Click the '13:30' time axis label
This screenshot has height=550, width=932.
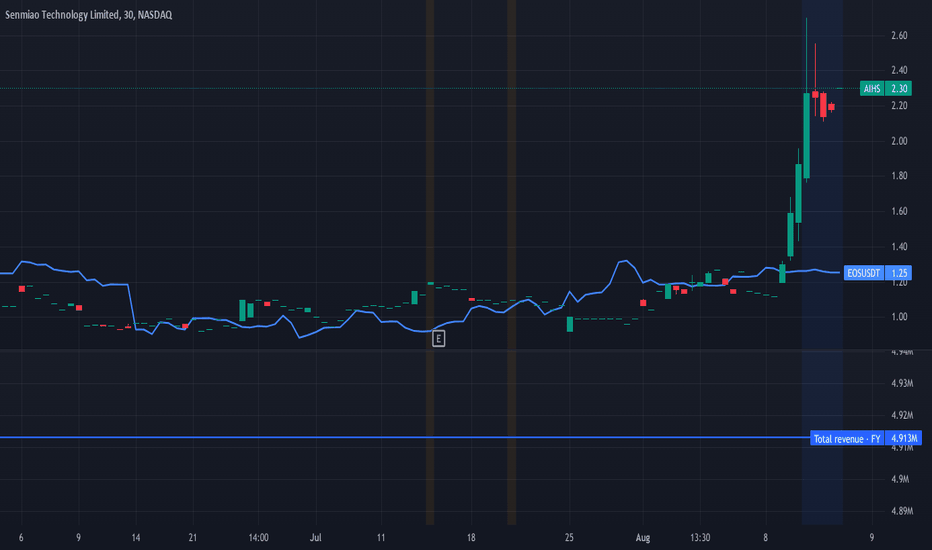(x=700, y=538)
